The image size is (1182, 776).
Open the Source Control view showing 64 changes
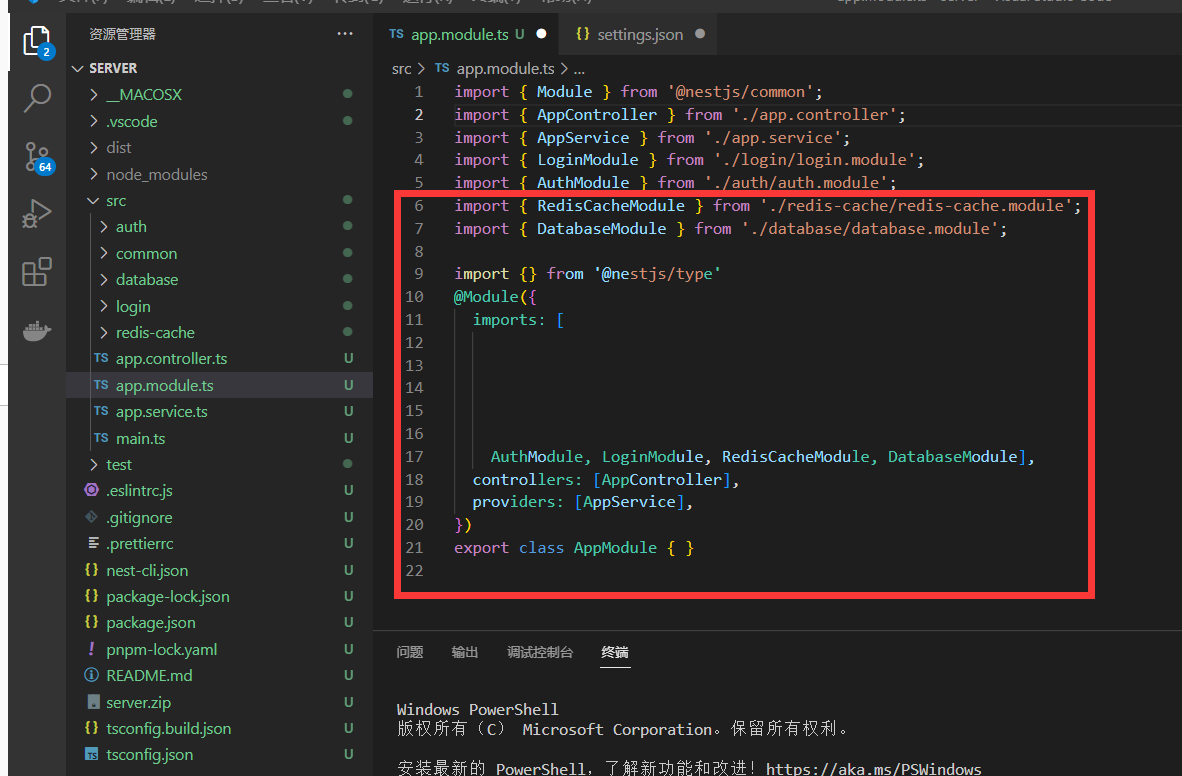pyautogui.click(x=37, y=155)
